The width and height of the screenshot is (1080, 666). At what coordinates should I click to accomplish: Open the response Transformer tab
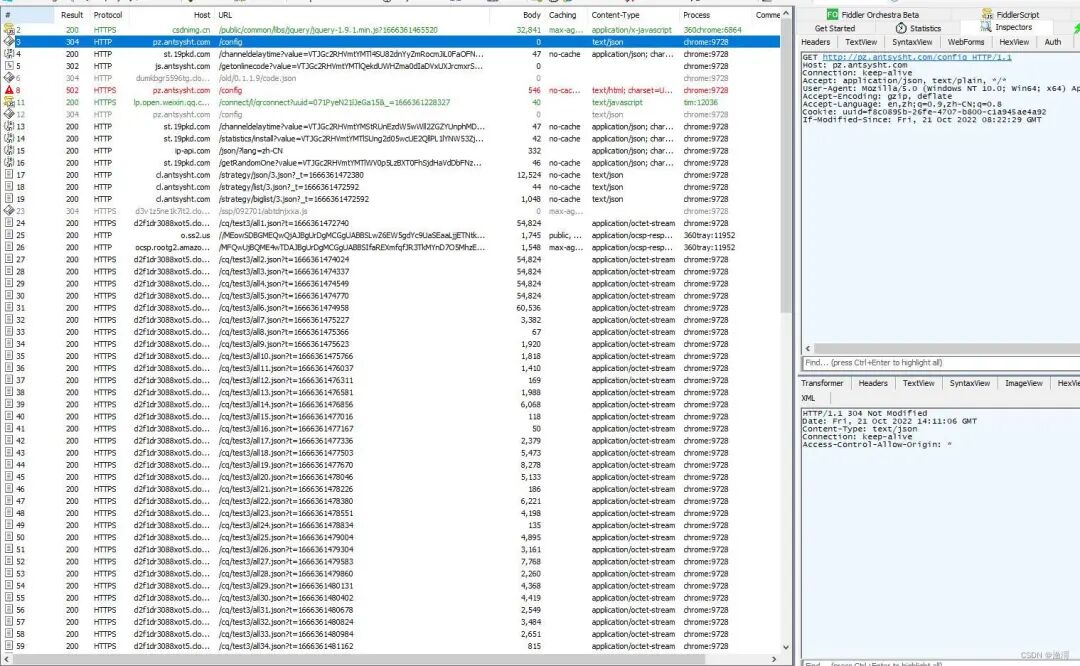pyautogui.click(x=822, y=383)
